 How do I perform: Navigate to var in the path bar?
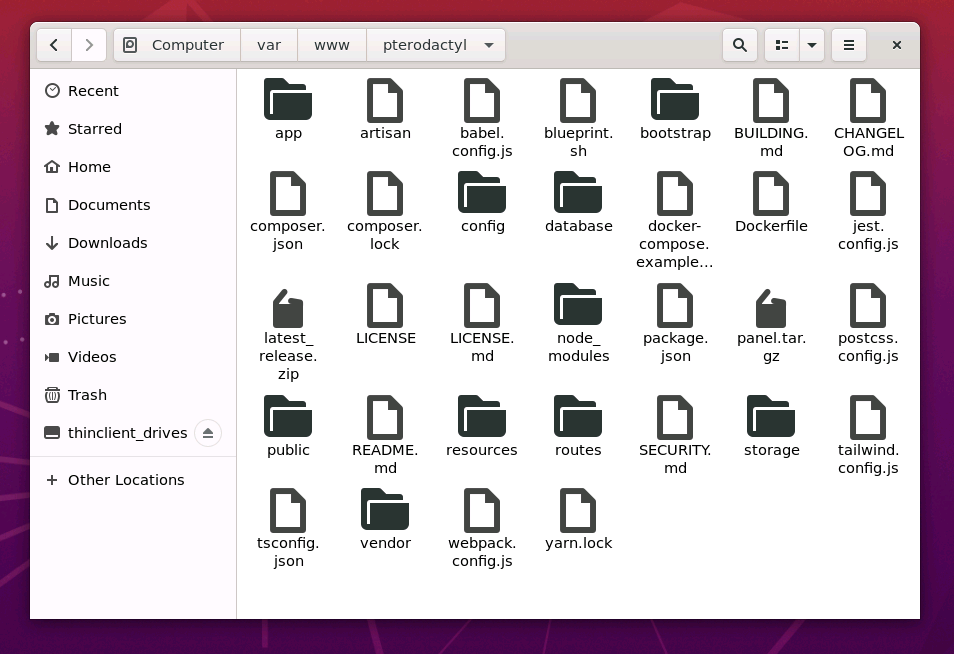[269, 45]
